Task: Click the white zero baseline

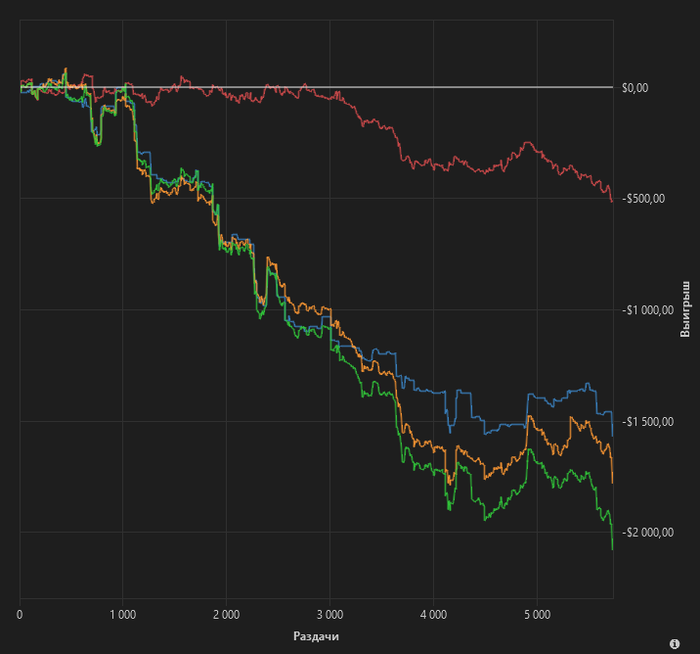Action: tap(317, 87)
